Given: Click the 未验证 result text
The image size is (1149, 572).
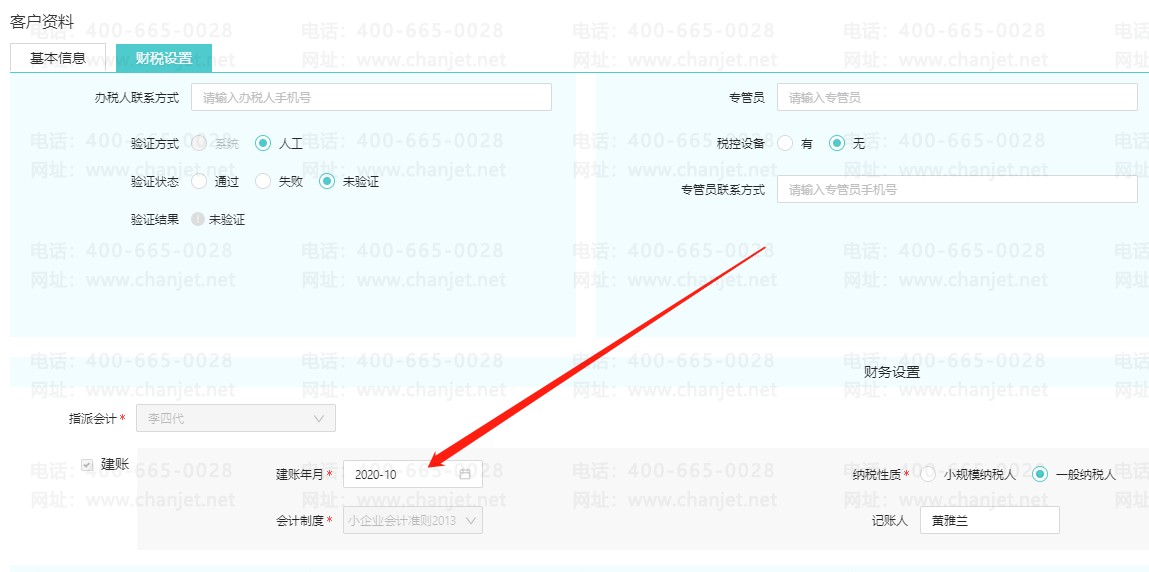Looking at the screenshot, I should click(x=226, y=219).
